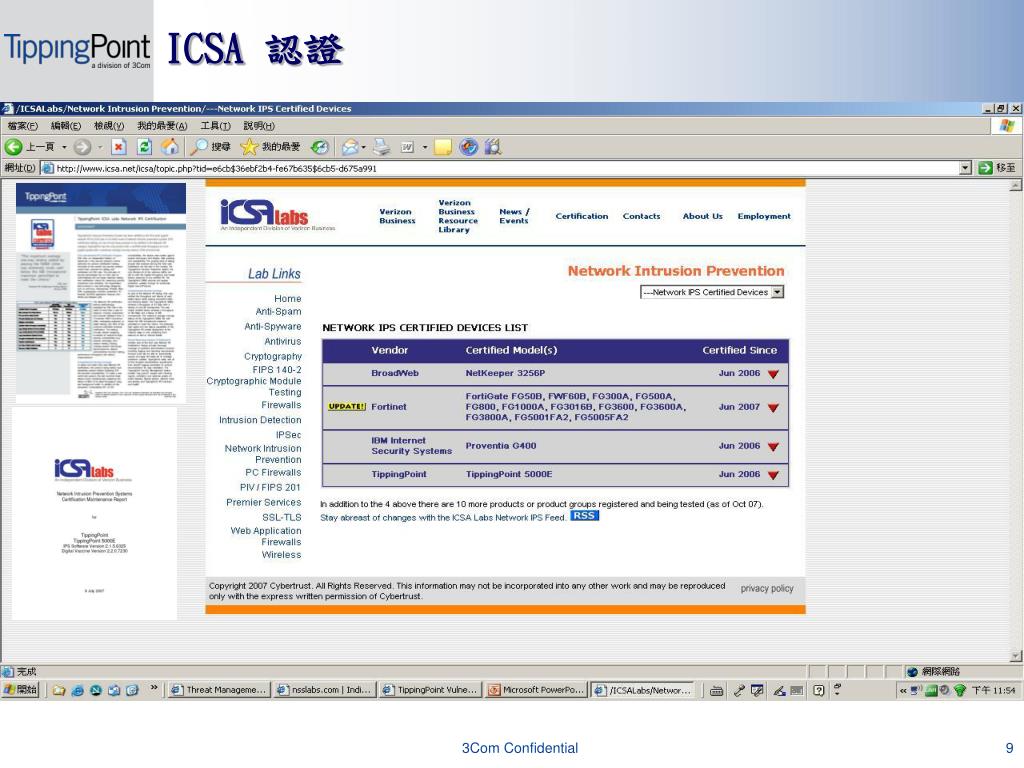1024x768 pixels.
Task: Open the 工具(T) menu
Action: tap(216, 126)
